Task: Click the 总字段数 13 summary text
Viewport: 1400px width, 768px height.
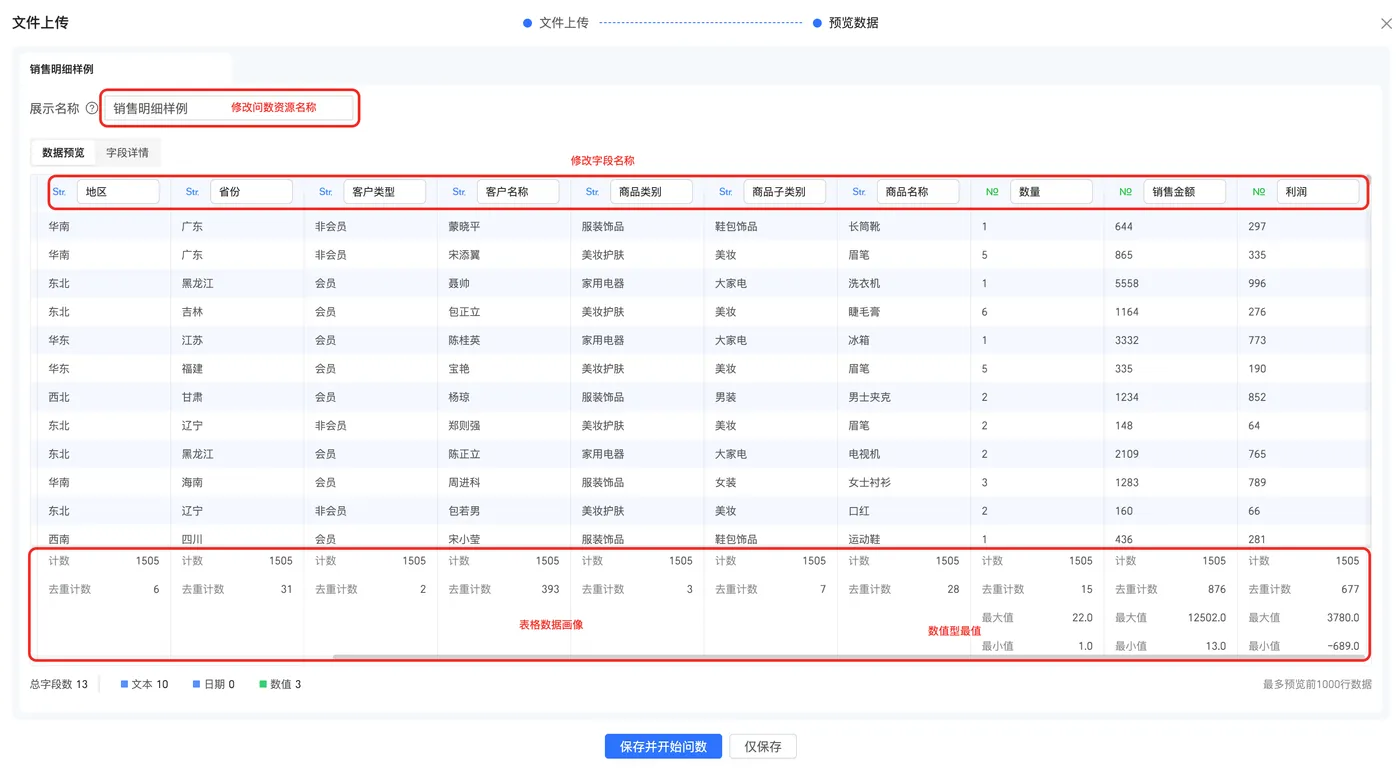Action: pos(59,685)
